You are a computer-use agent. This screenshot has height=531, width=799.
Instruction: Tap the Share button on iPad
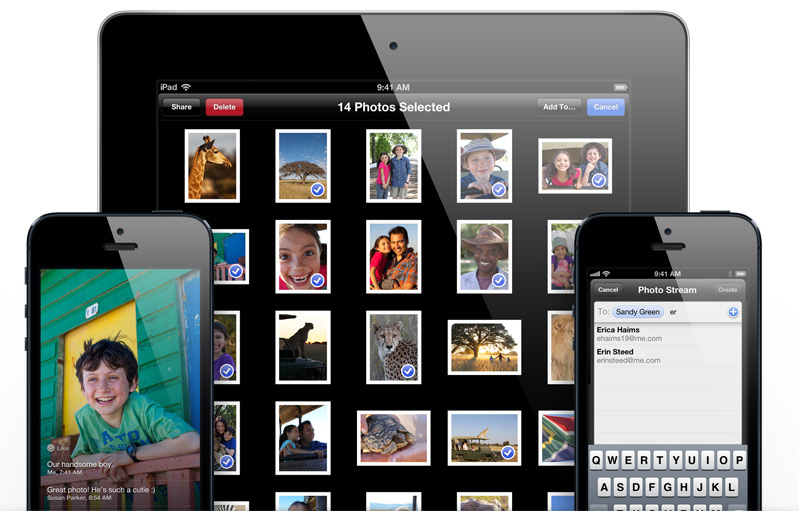point(181,107)
